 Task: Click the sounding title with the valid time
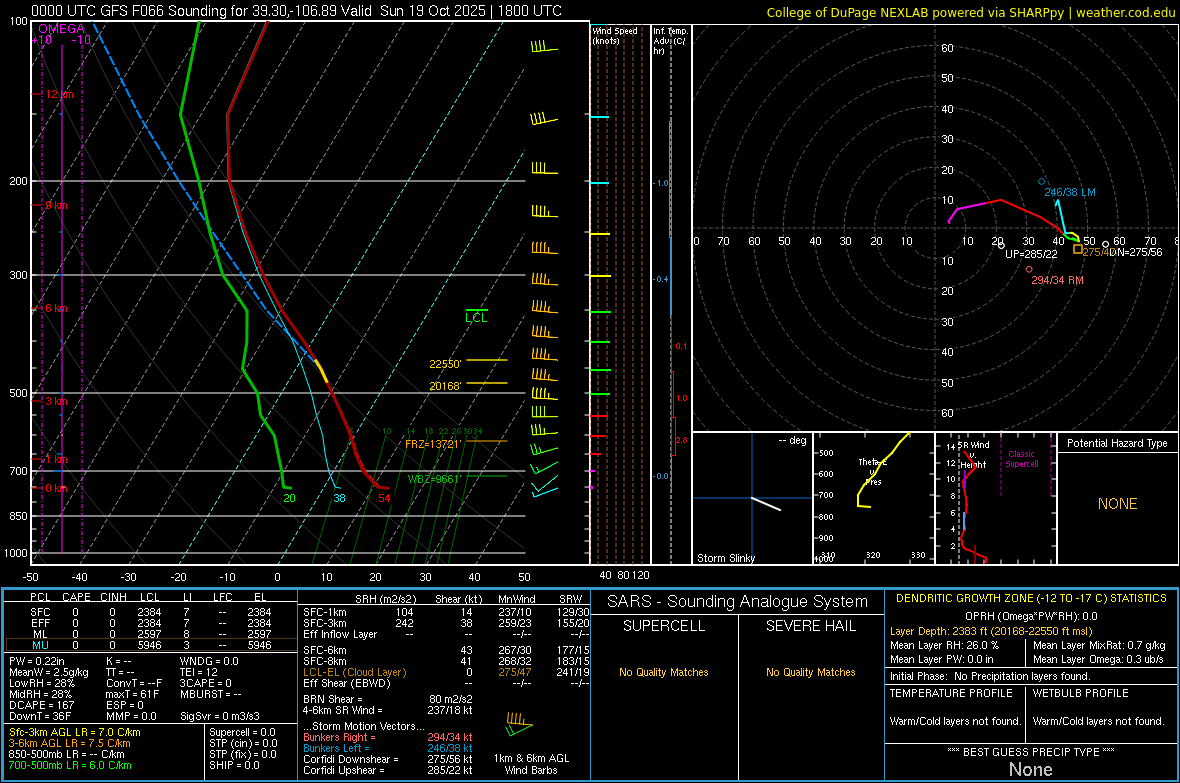point(297,11)
